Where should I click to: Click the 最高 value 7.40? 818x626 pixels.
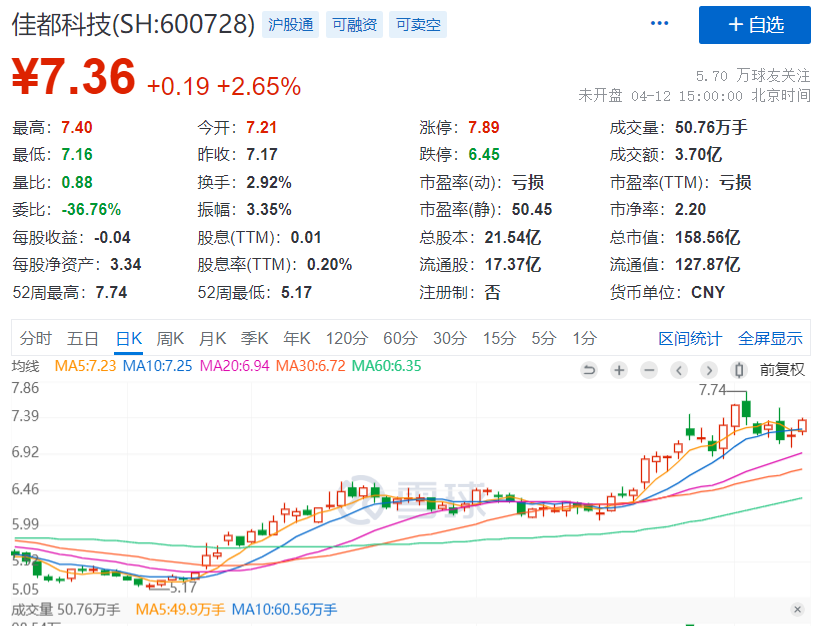pos(77,127)
